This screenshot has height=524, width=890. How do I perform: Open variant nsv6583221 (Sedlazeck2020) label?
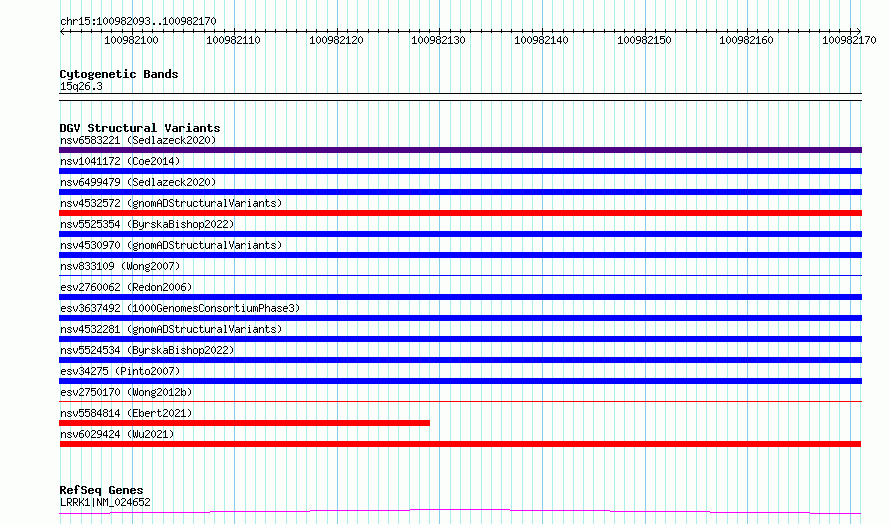(138, 140)
